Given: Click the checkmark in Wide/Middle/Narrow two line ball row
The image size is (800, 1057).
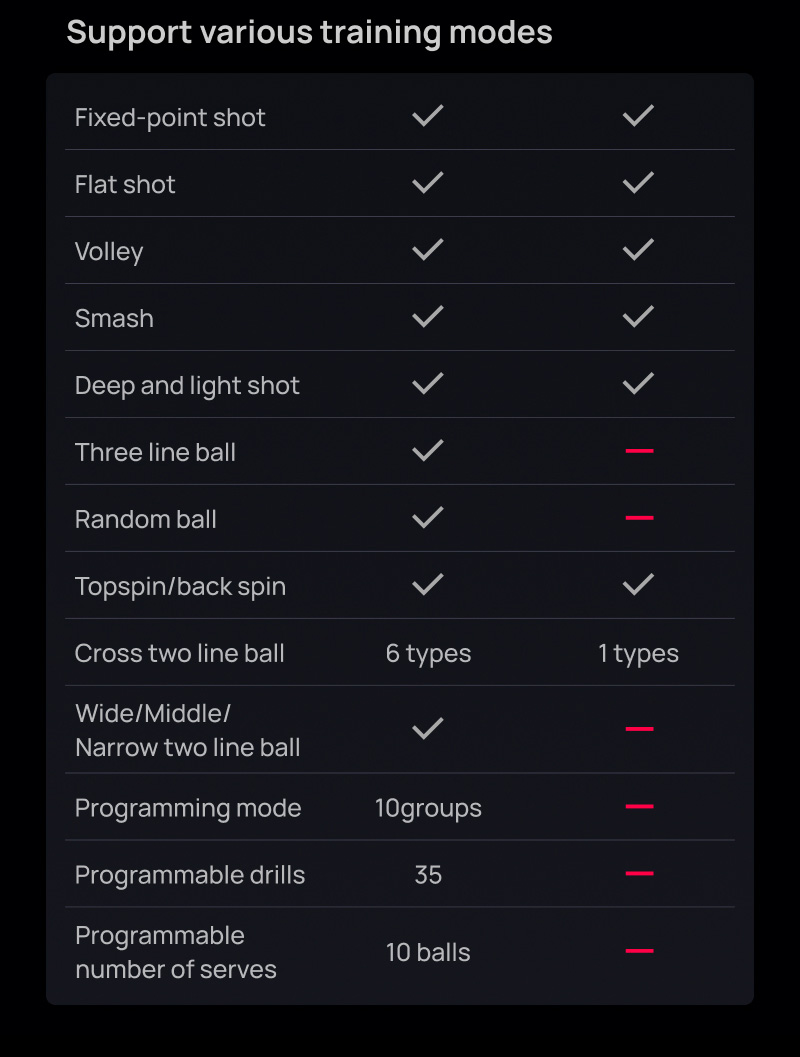Looking at the screenshot, I should tap(428, 729).
